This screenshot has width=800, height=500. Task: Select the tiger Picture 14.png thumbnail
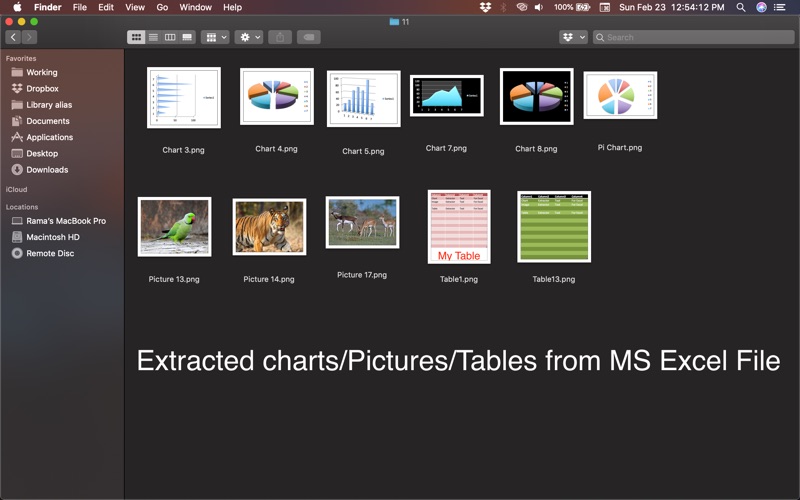[269, 227]
